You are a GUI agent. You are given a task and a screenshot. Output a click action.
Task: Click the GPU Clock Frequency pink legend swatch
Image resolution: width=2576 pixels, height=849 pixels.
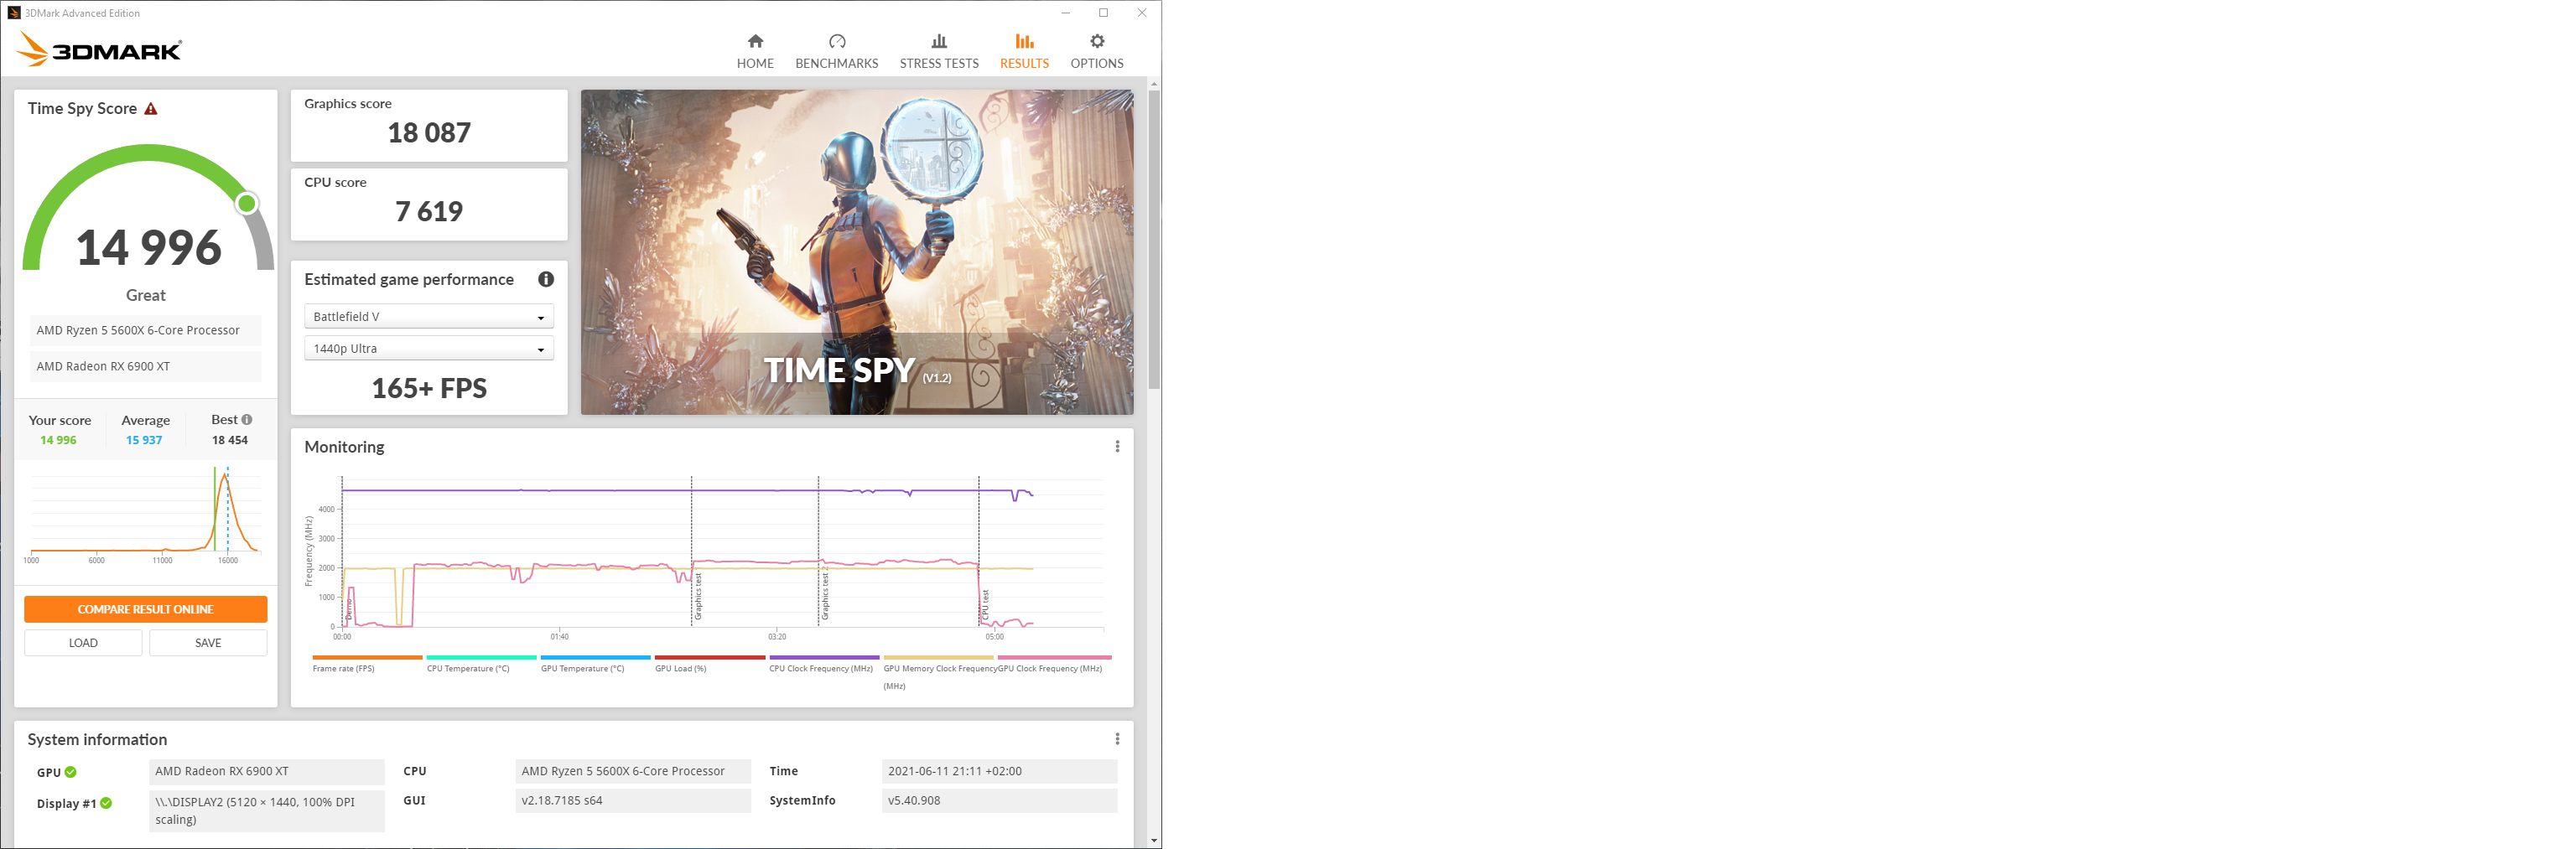point(1054,658)
